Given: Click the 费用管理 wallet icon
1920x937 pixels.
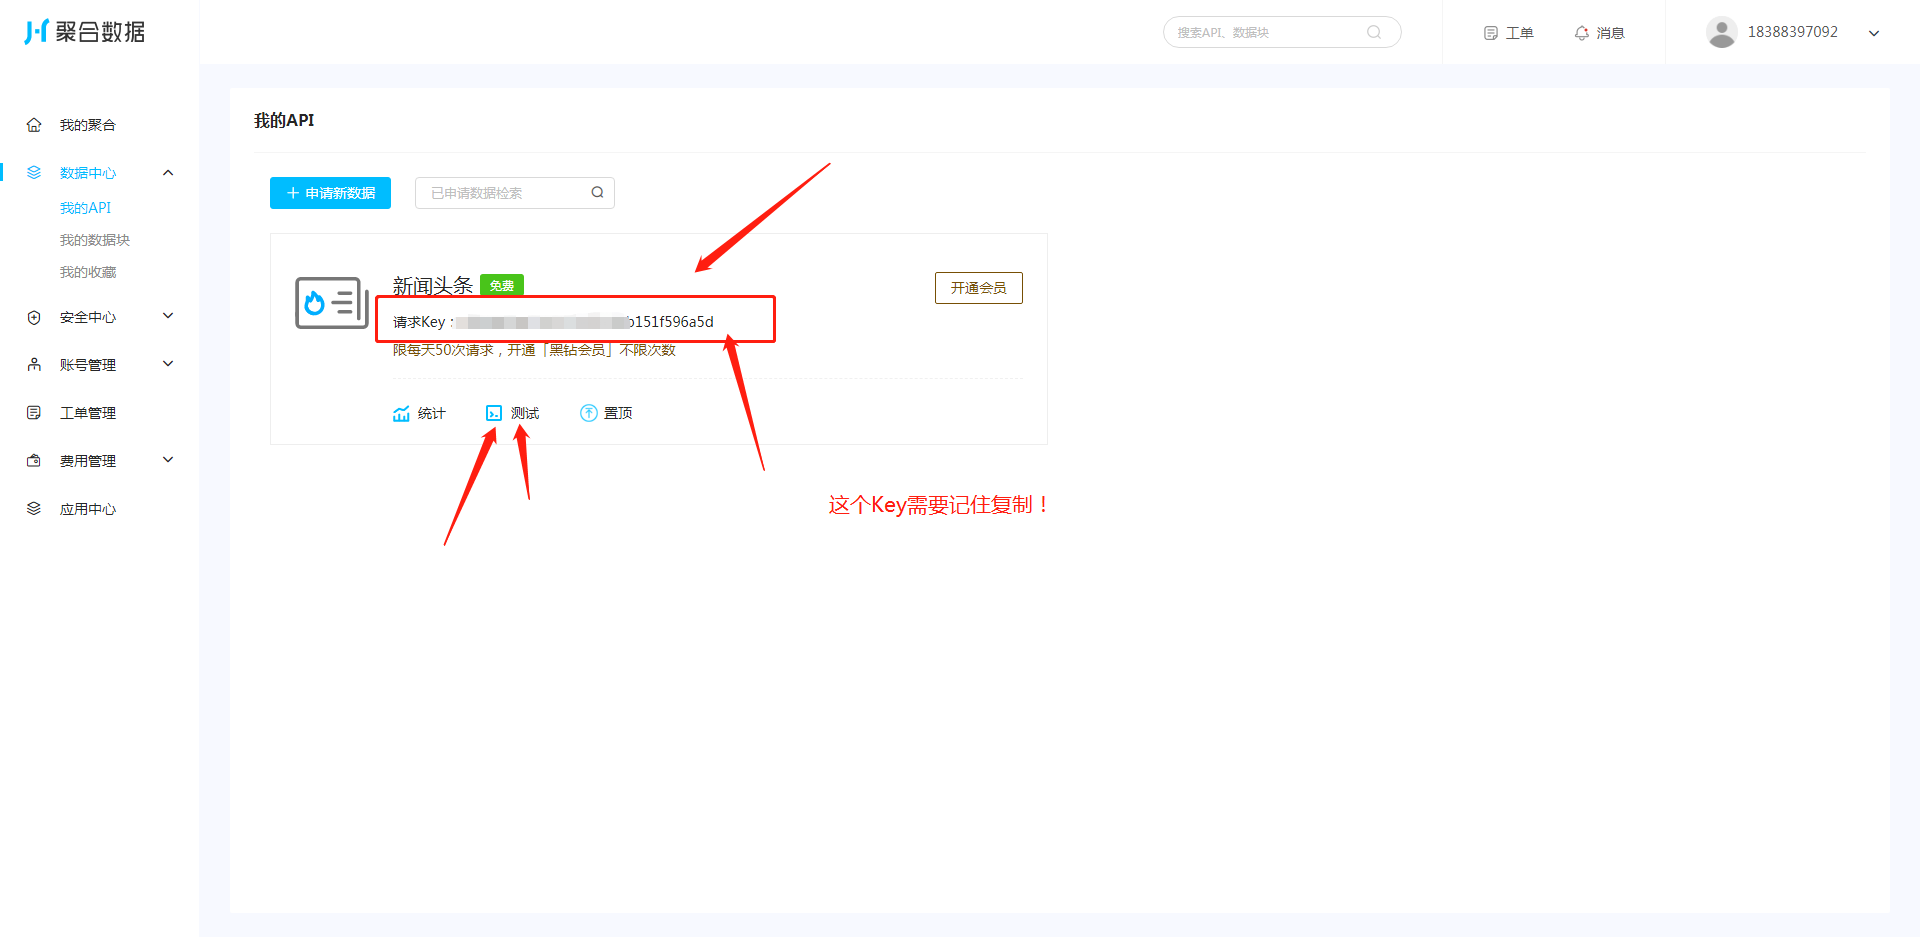Looking at the screenshot, I should (34, 461).
